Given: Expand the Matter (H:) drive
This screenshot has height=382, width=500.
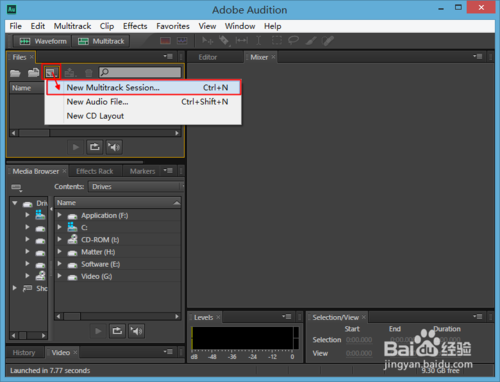Looking at the screenshot, I should tap(59, 251).
